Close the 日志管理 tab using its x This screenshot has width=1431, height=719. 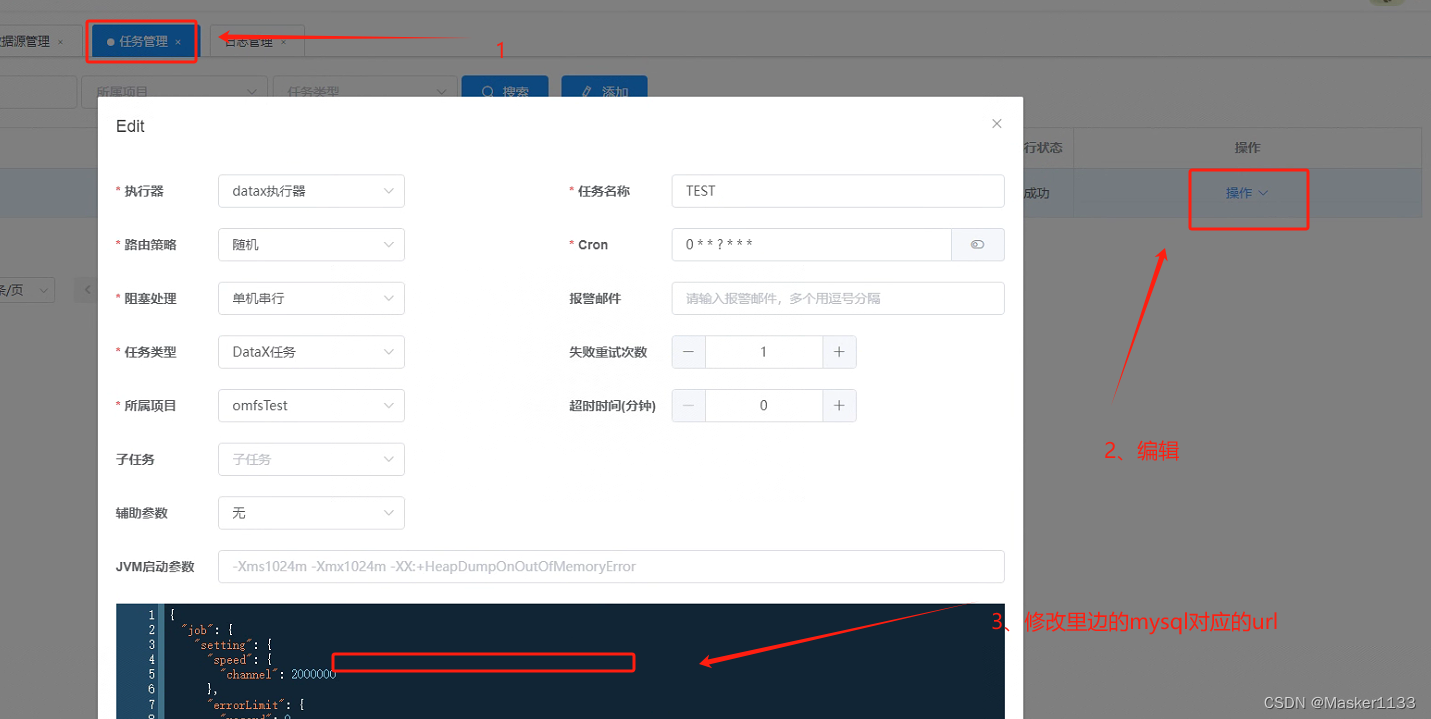(283, 42)
